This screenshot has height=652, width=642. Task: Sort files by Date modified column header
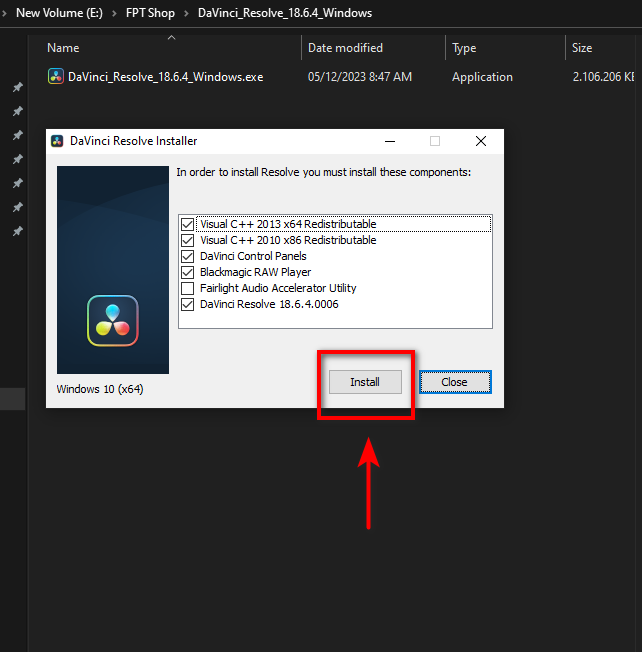point(345,48)
